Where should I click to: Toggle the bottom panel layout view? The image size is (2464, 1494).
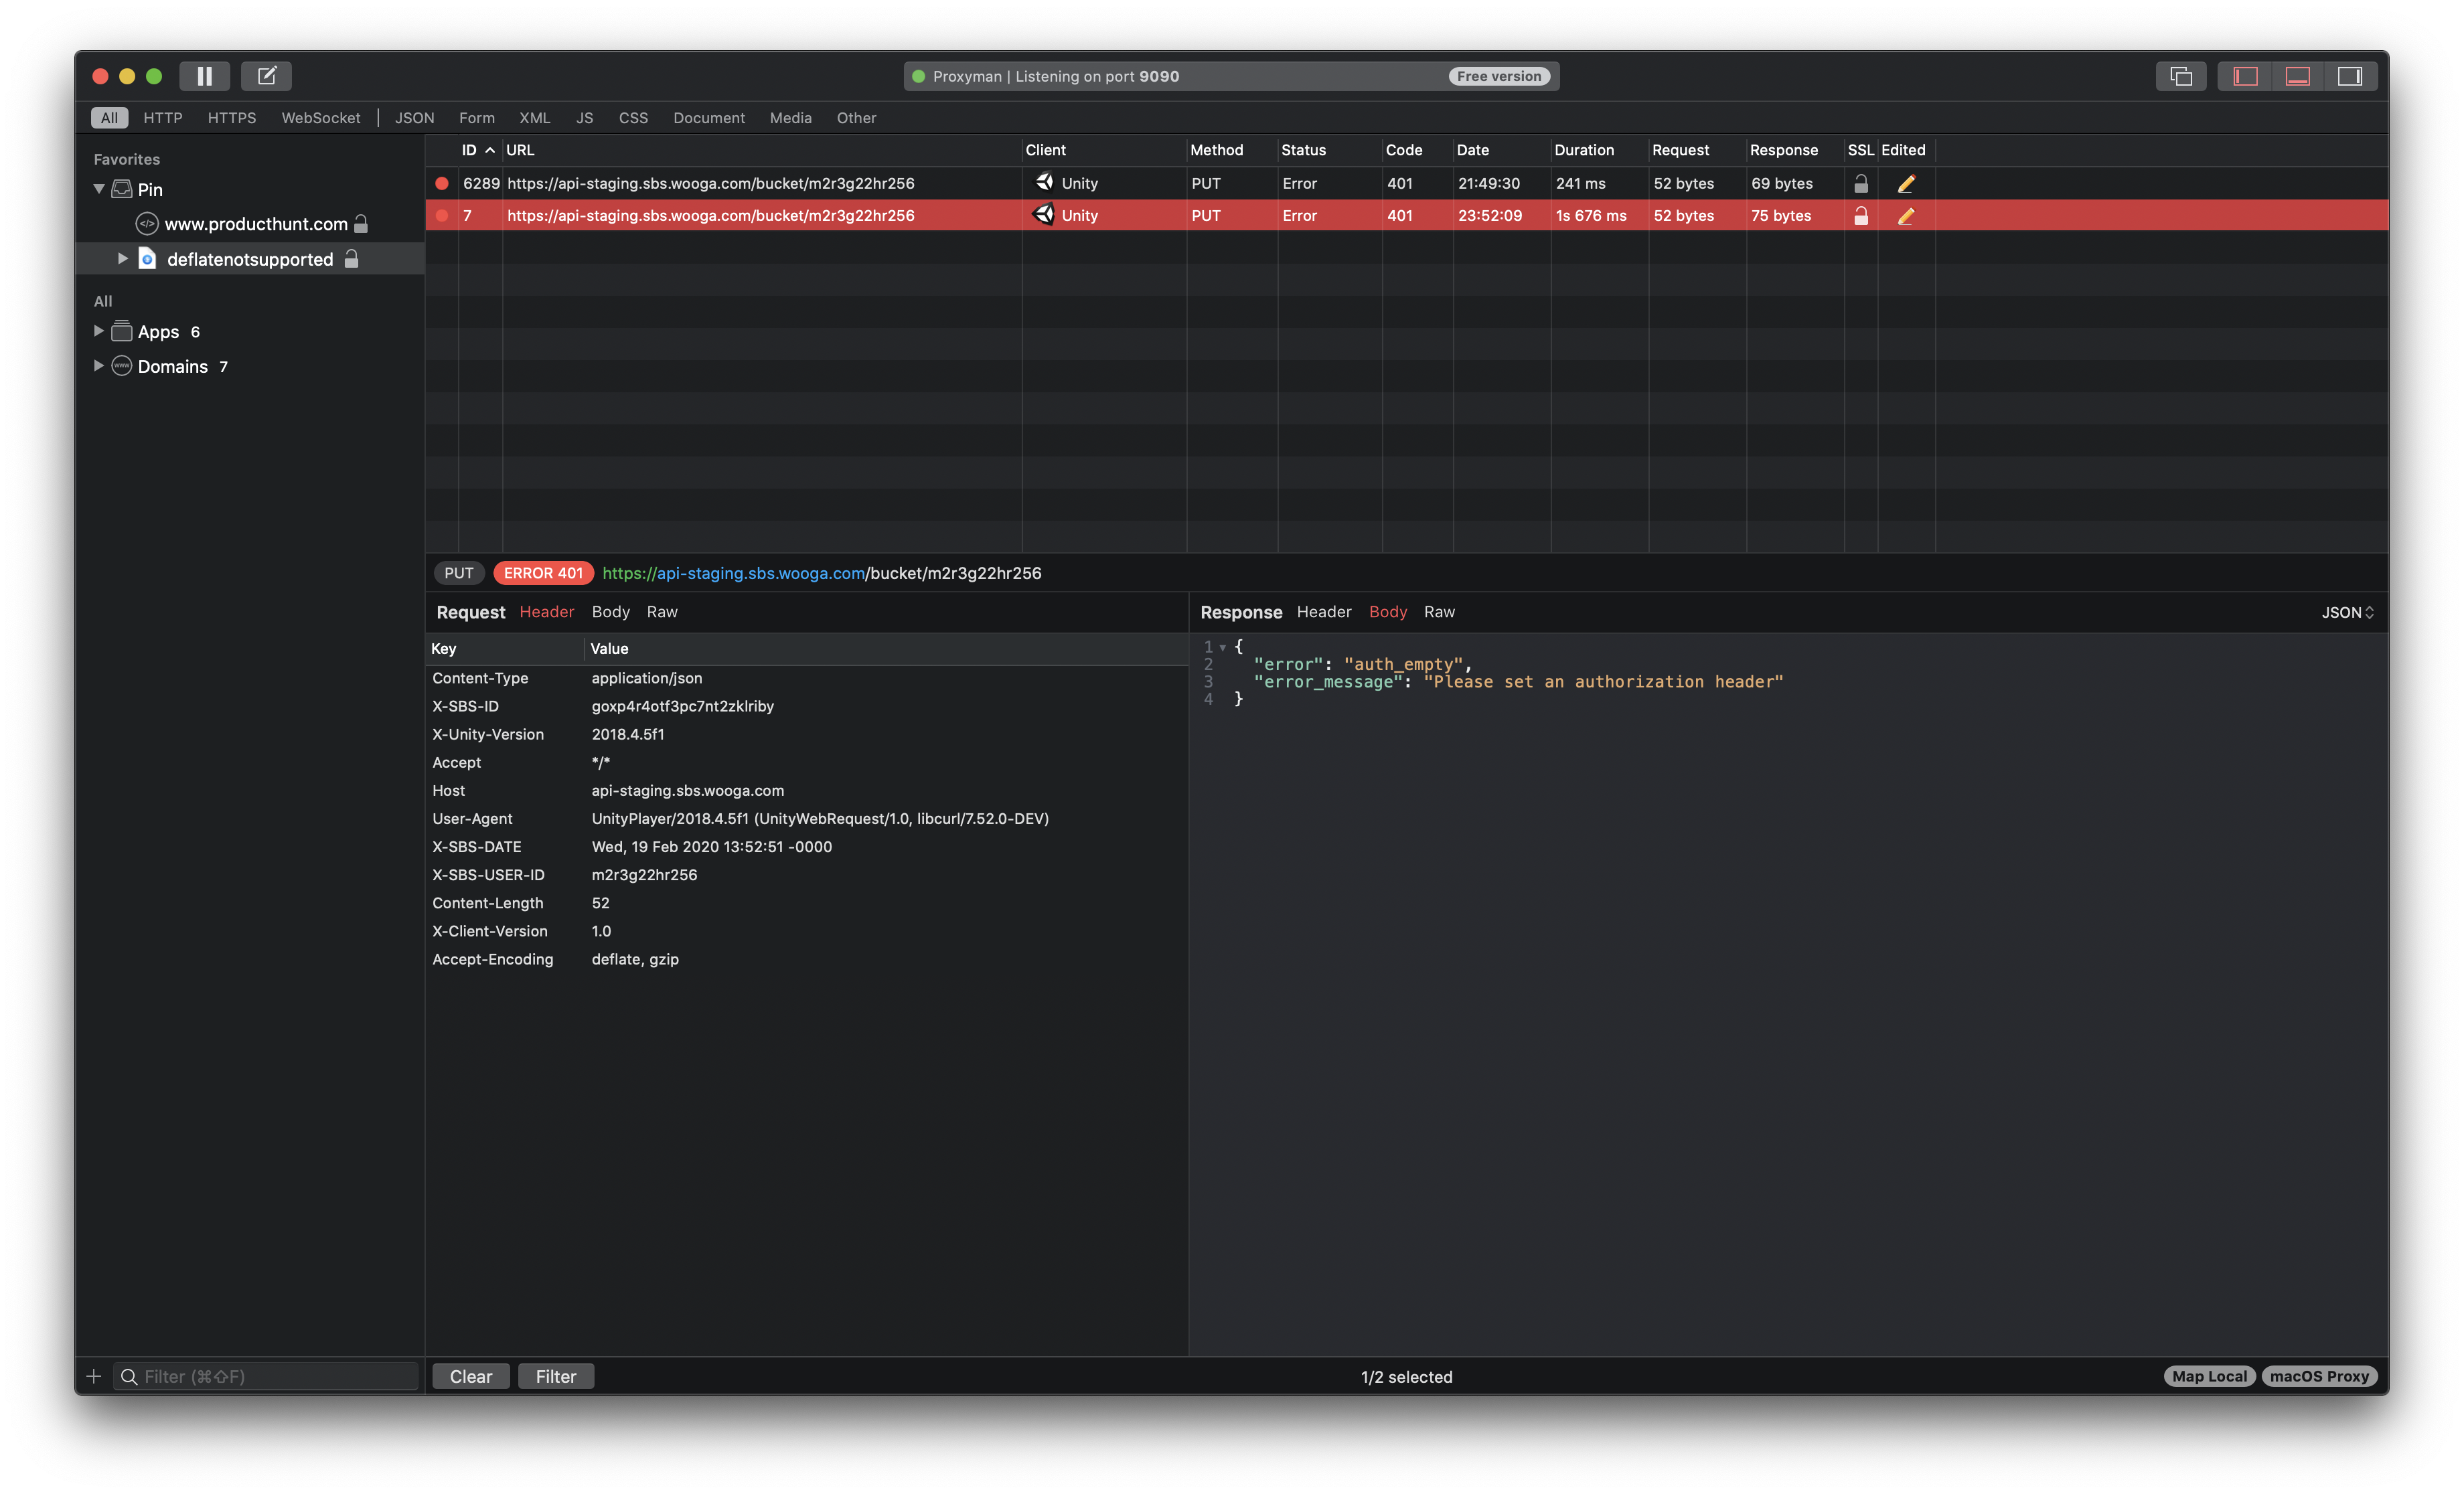tap(2297, 75)
